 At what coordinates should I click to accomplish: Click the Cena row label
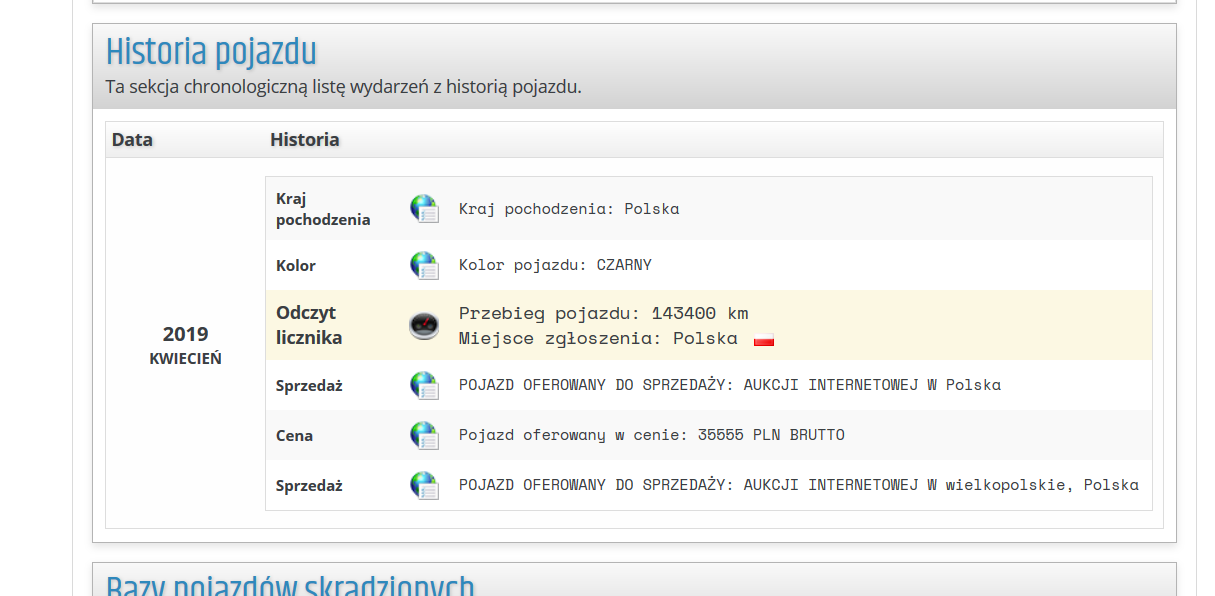pyautogui.click(x=295, y=436)
